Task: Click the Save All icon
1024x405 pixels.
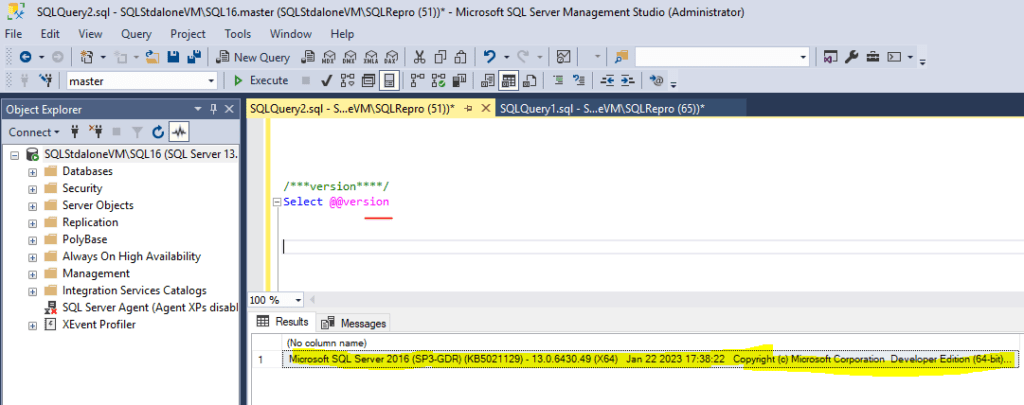Action: 194,57
